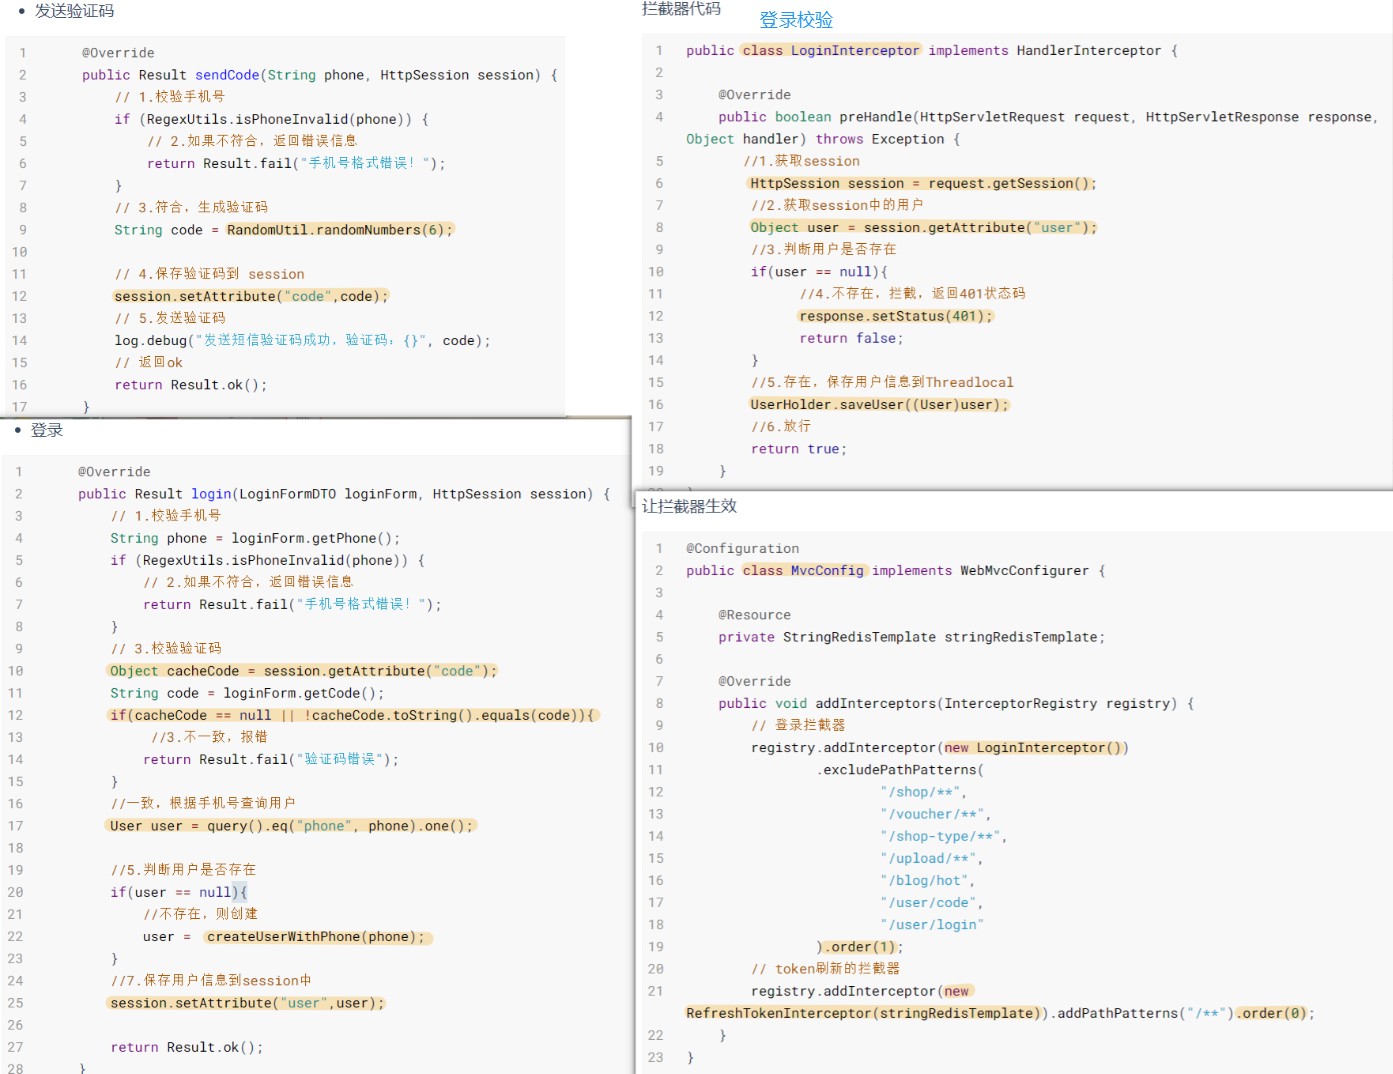The image size is (1393, 1074).
Task: Select User user = query().eq("phone", phone).one(); line
Action: (291, 826)
